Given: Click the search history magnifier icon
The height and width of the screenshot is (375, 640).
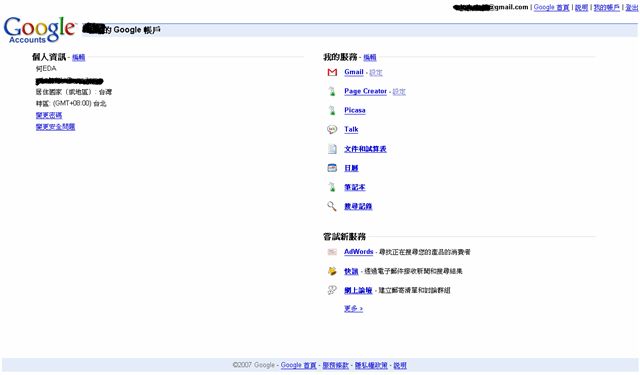Looking at the screenshot, I should pyautogui.click(x=332, y=206).
